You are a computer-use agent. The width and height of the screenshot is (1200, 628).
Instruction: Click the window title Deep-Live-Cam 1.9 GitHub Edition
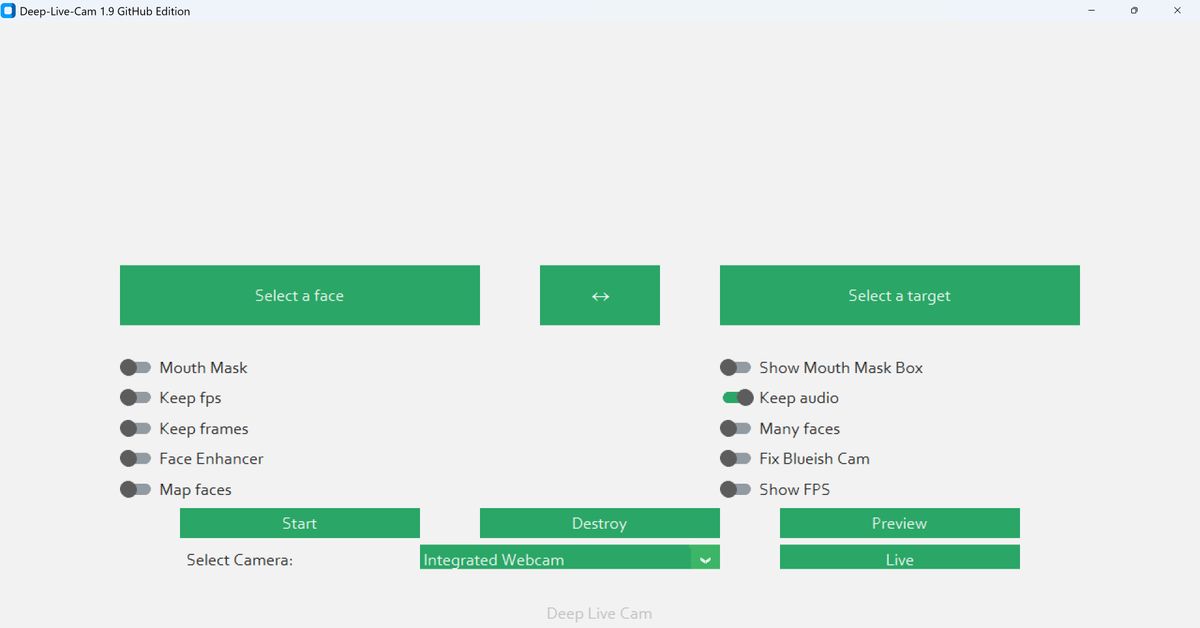click(105, 11)
